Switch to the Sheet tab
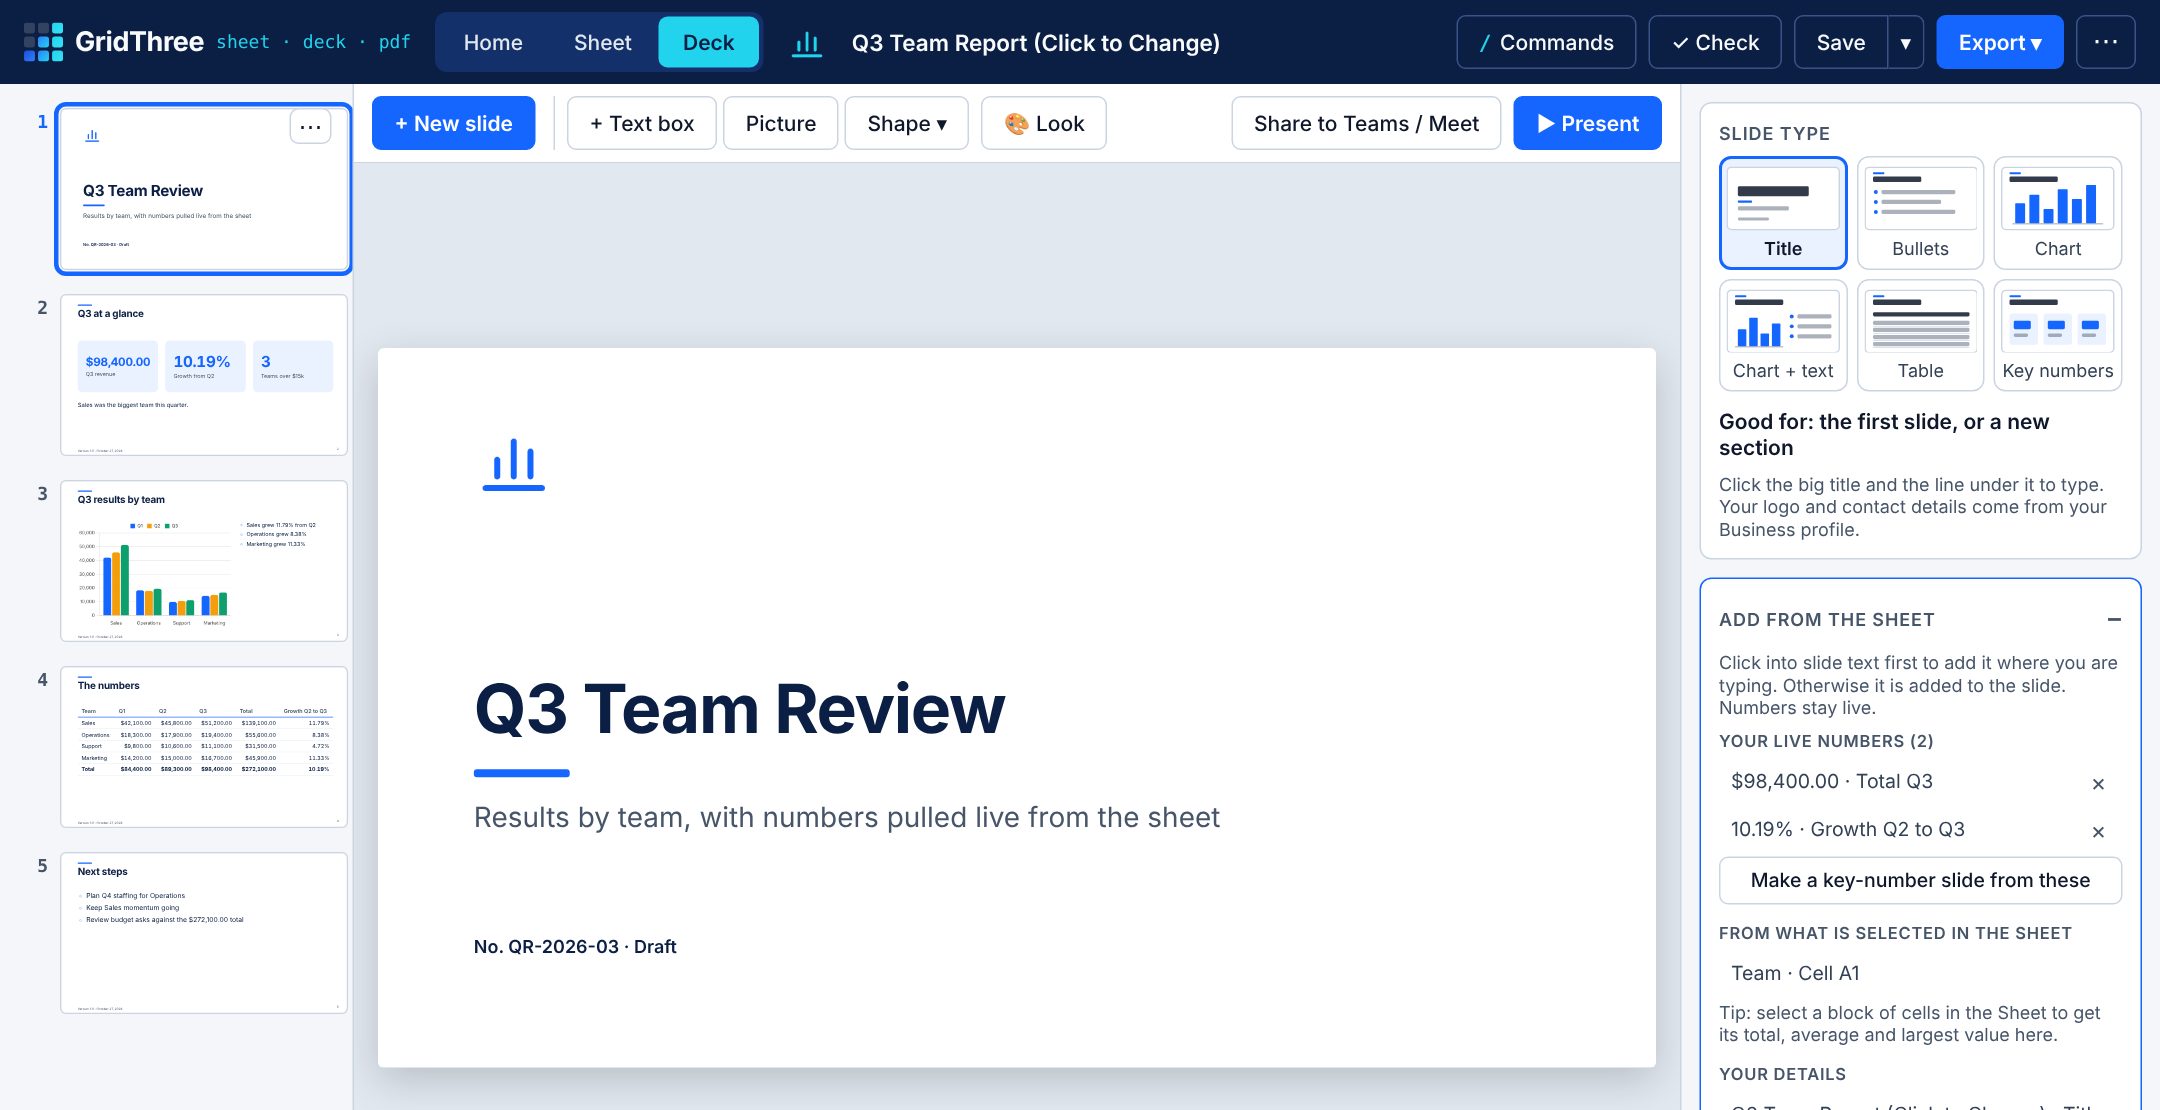Image resolution: width=2160 pixels, height=1110 pixels. tap(602, 42)
